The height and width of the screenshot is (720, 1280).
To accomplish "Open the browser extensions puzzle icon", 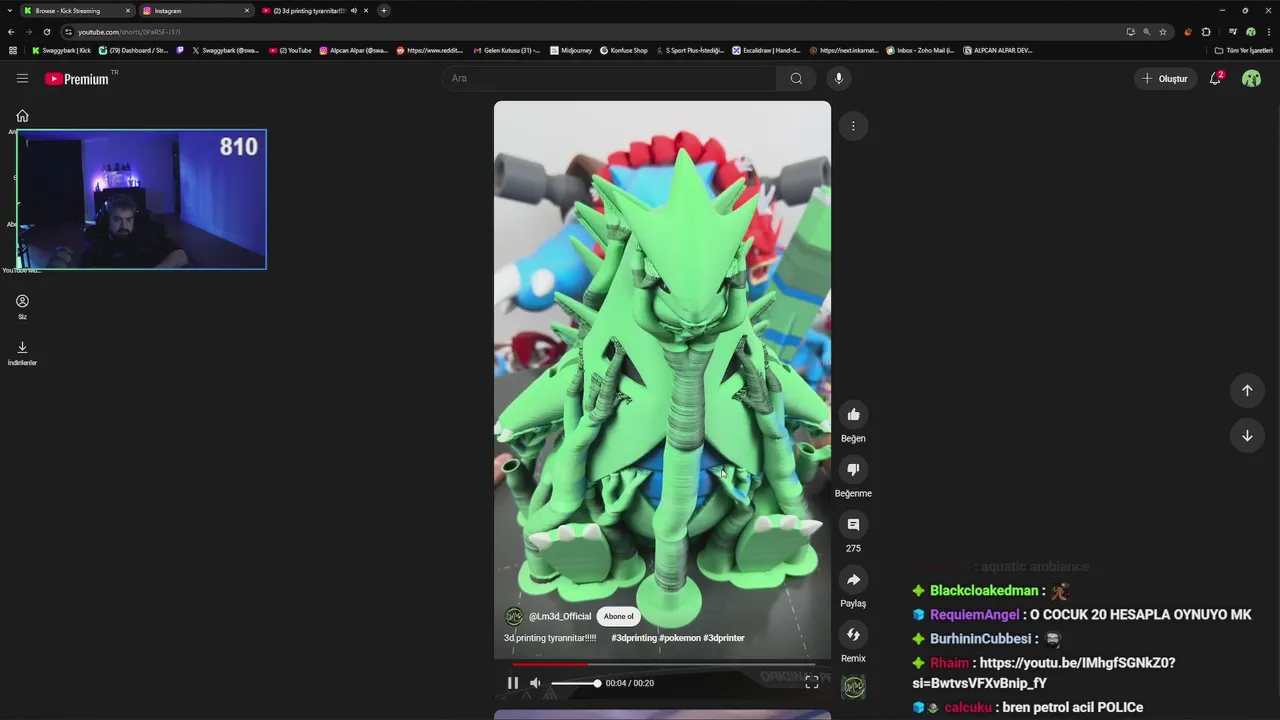I will tap(1206, 32).
